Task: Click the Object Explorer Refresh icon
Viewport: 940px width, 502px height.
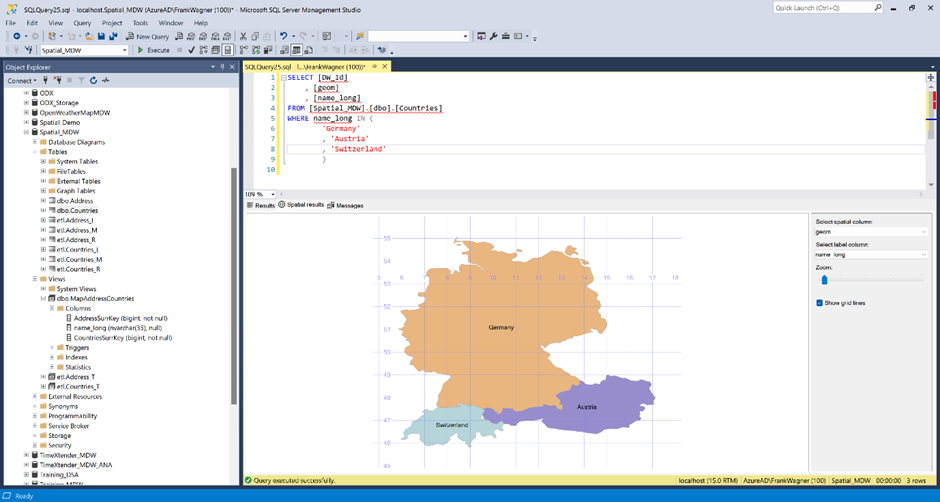Action: tap(94, 80)
